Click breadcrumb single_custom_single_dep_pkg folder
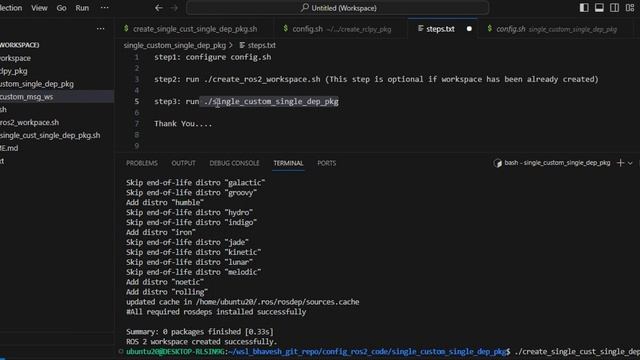The width and height of the screenshot is (640, 360). click(174, 45)
